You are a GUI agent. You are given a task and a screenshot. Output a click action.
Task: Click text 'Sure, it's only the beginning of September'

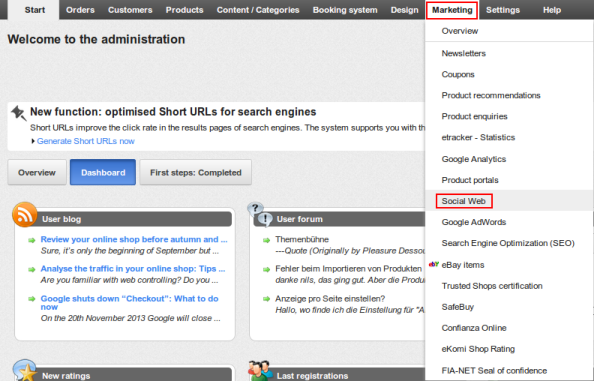[x=130, y=251]
